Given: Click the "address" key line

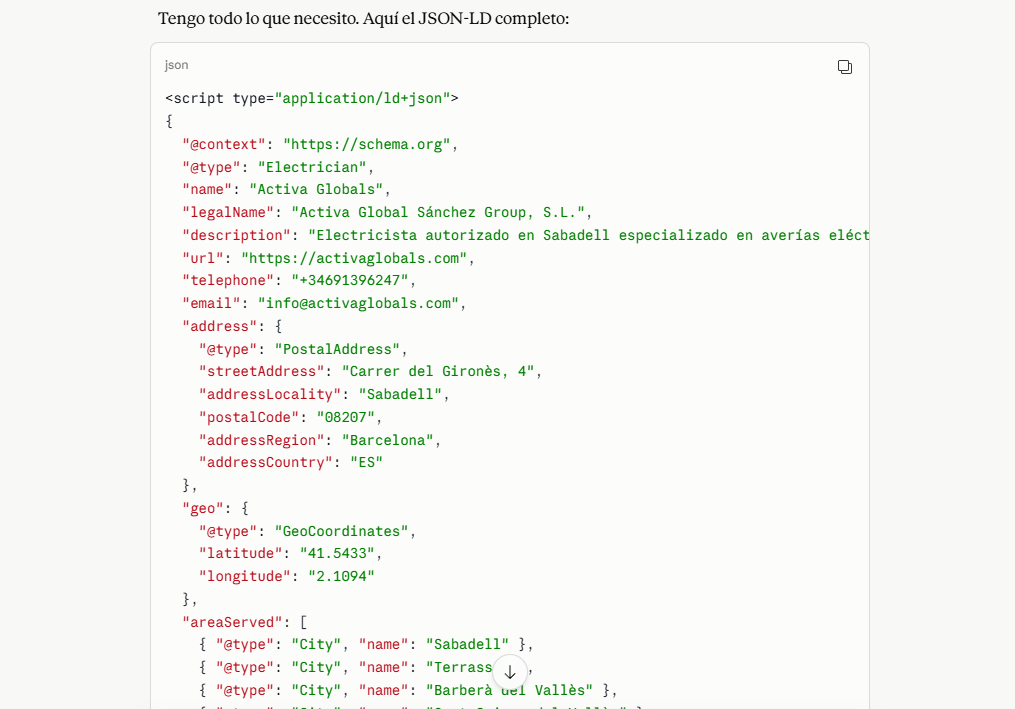Looking at the screenshot, I should pos(232,326).
